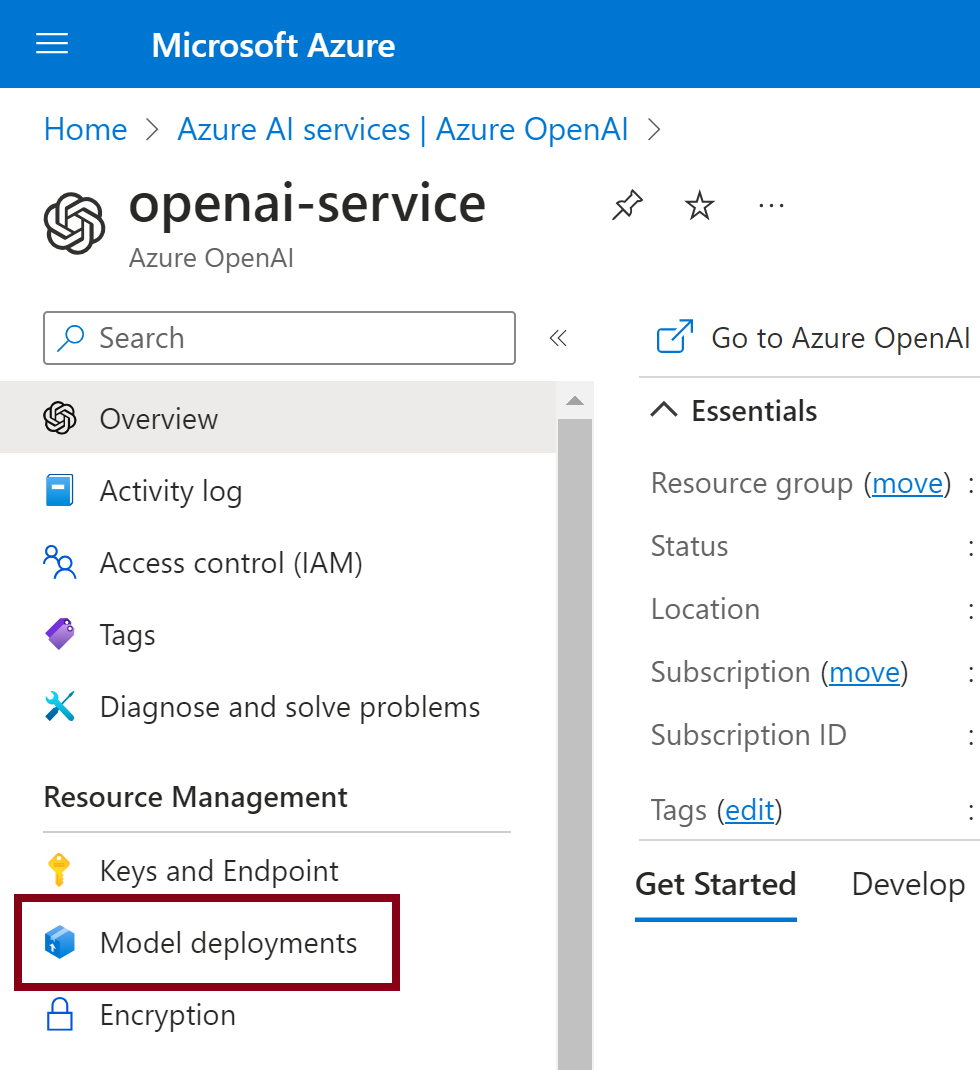Image resolution: width=980 pixels, height=1070 pixels.
Task: Click the Diagnose wrench icon
Action: pos(60,707)
